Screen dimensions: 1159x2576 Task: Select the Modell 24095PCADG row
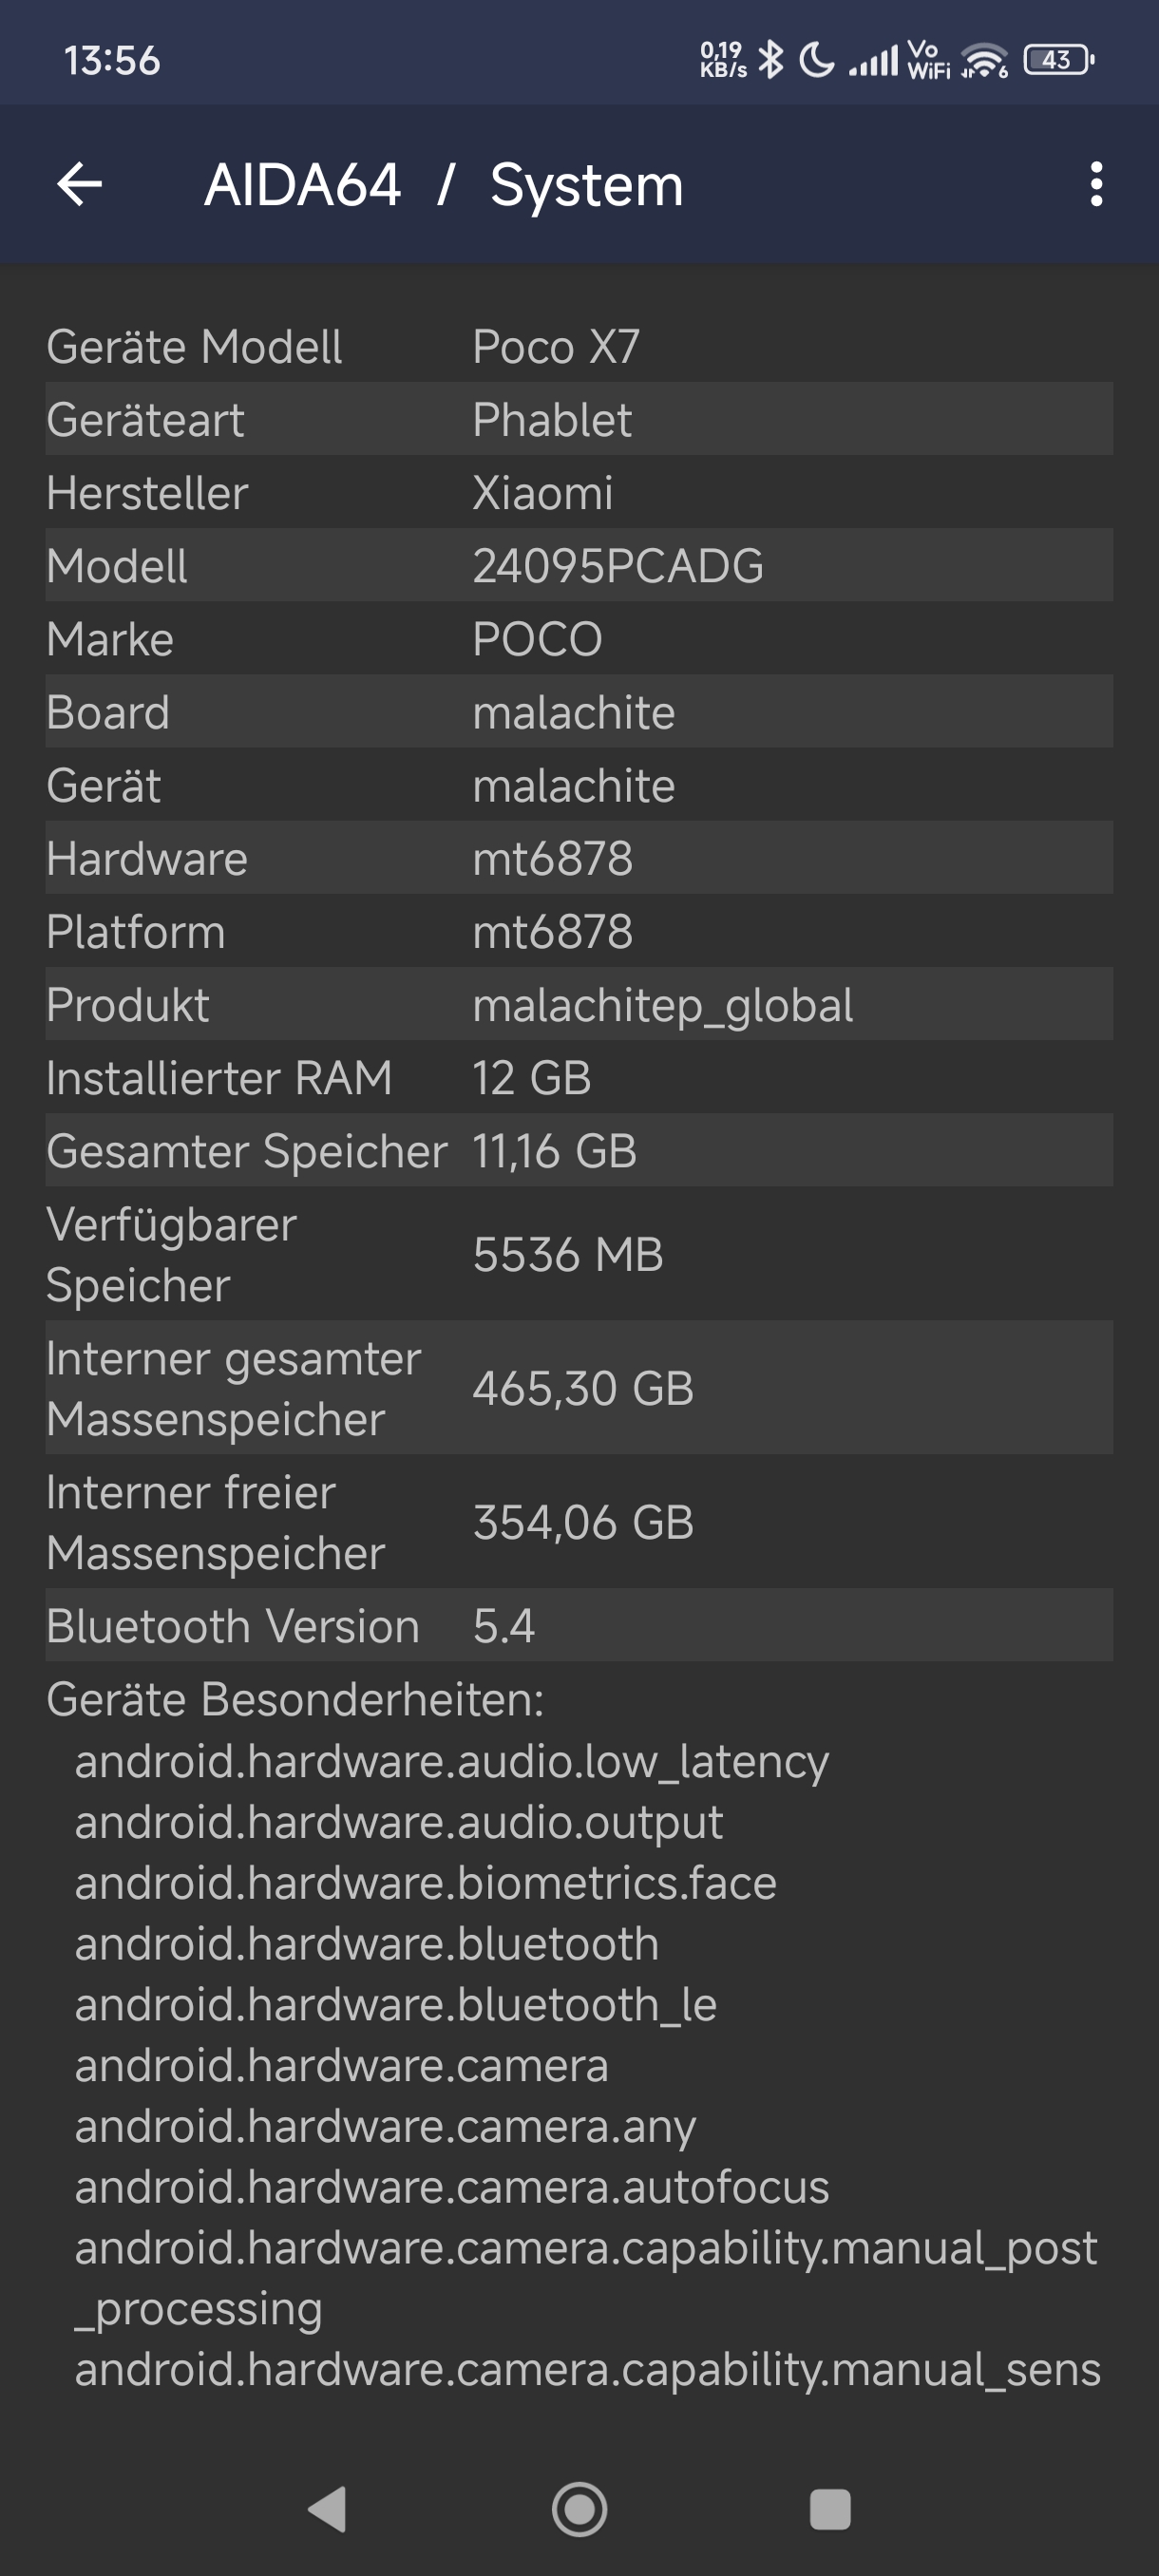coord(579,566)
